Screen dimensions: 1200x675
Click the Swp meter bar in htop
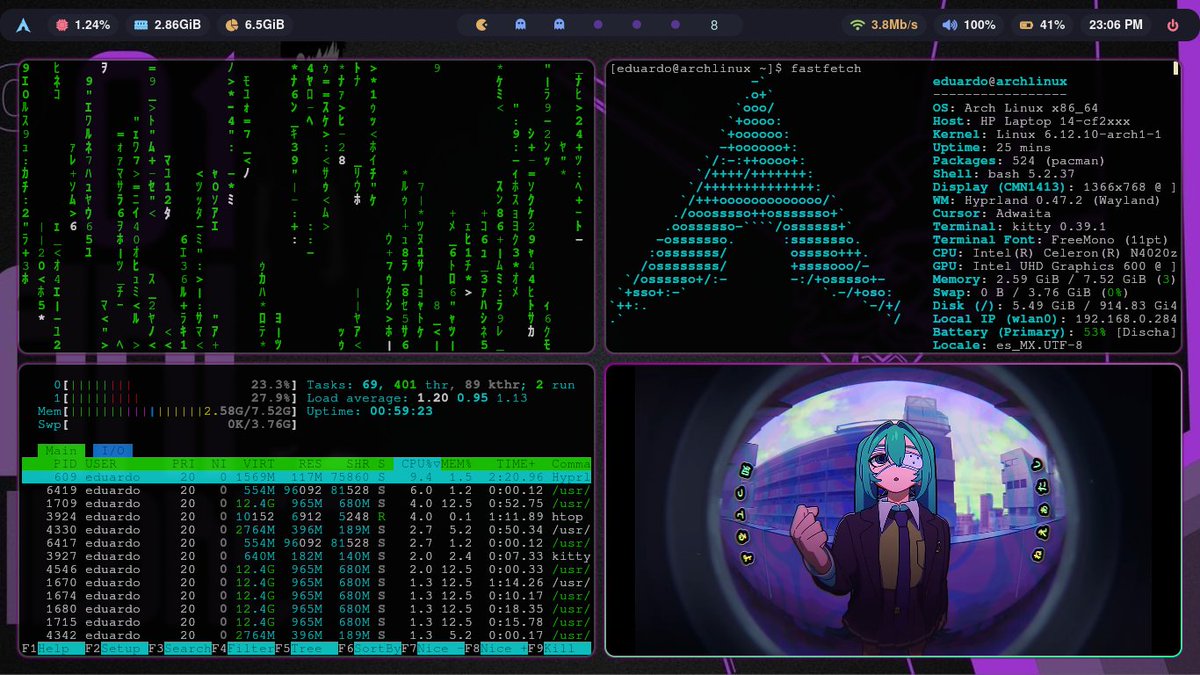point(168,424)
